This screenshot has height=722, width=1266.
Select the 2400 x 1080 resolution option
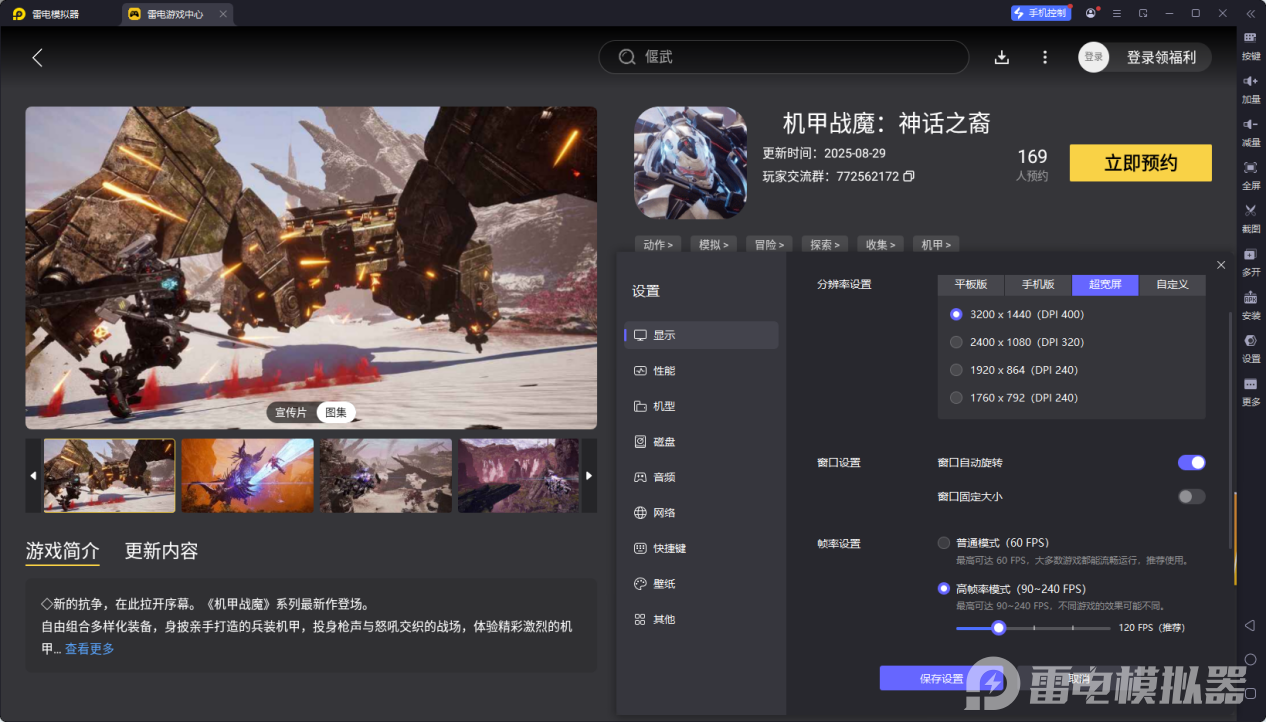[957, 342]
